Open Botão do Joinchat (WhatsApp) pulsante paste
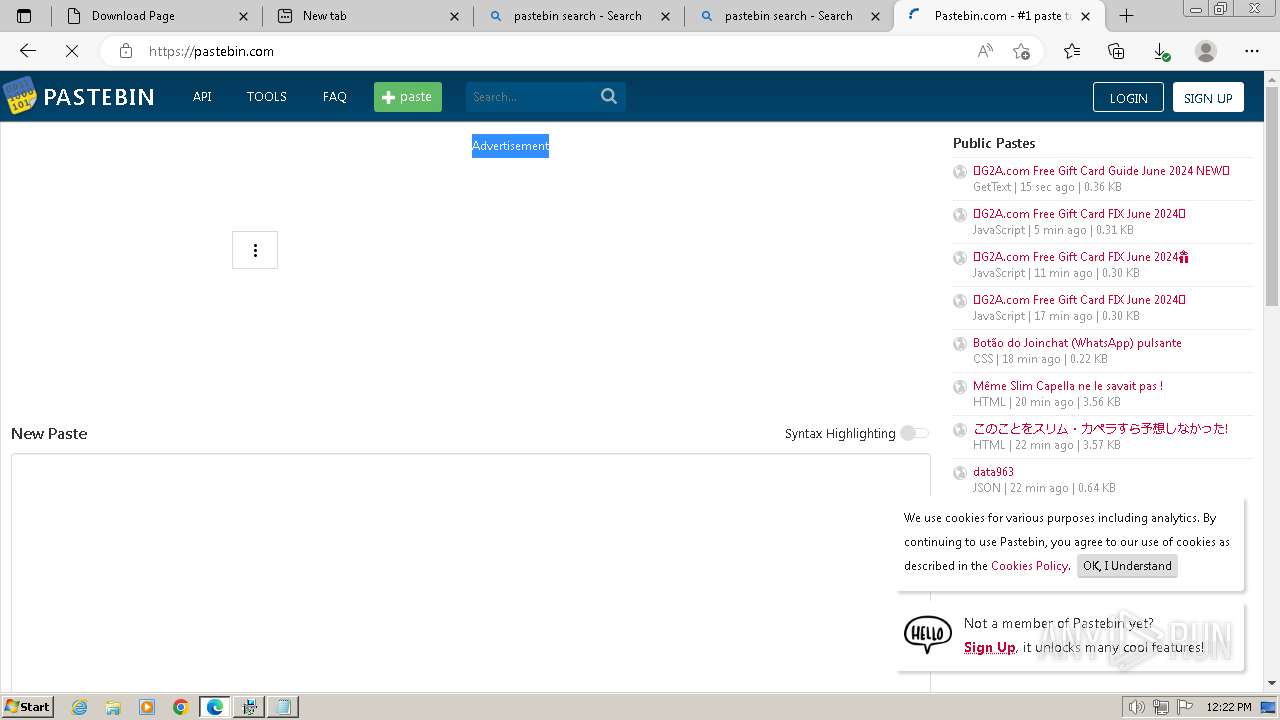The height and width of the screenshot is (720, 1280). (1077, 343)
